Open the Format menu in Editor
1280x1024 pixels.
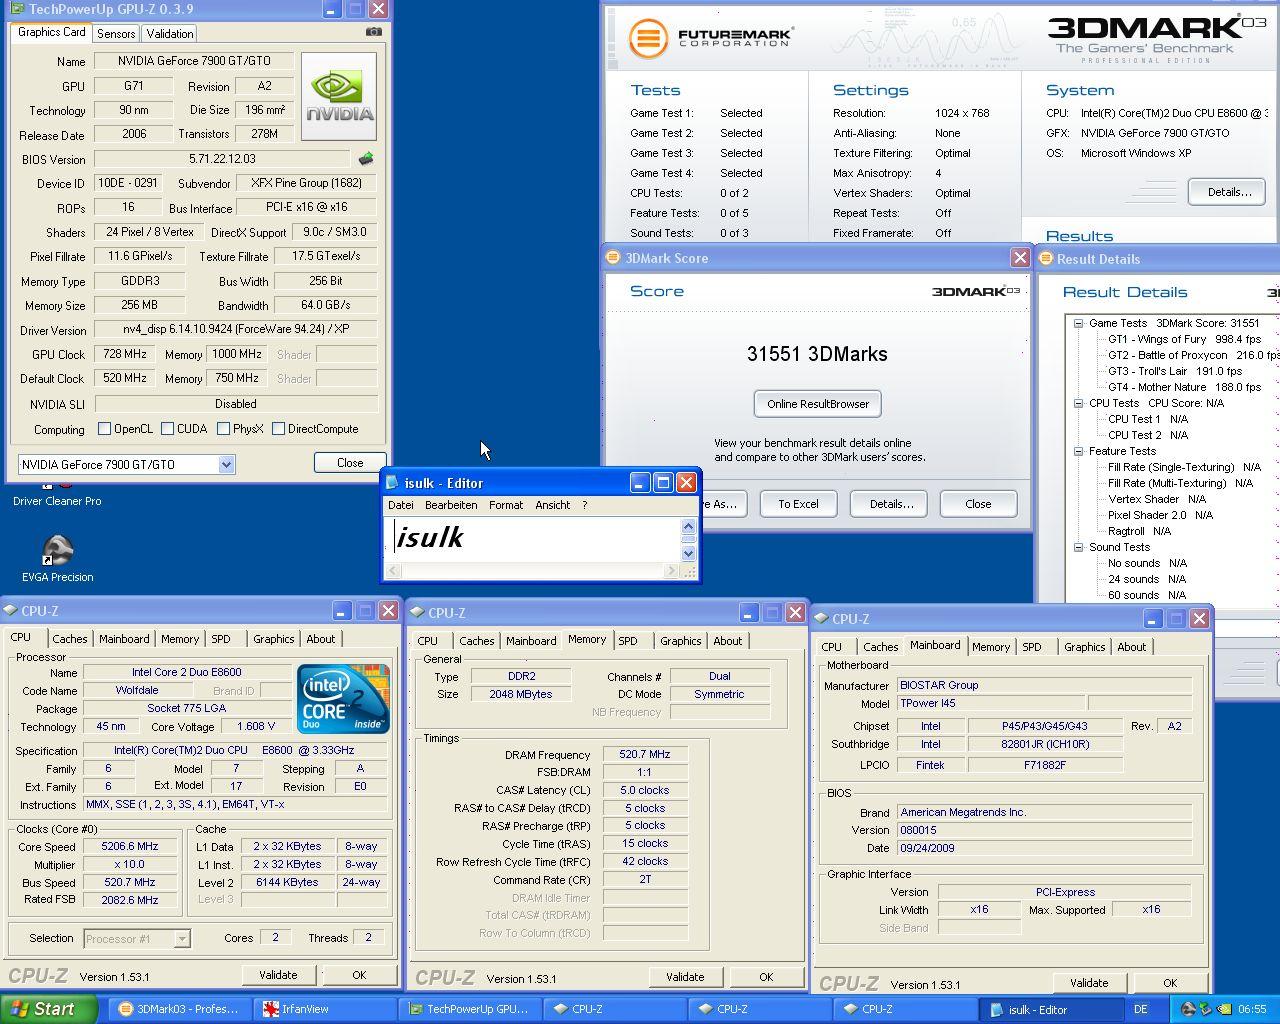506,505
